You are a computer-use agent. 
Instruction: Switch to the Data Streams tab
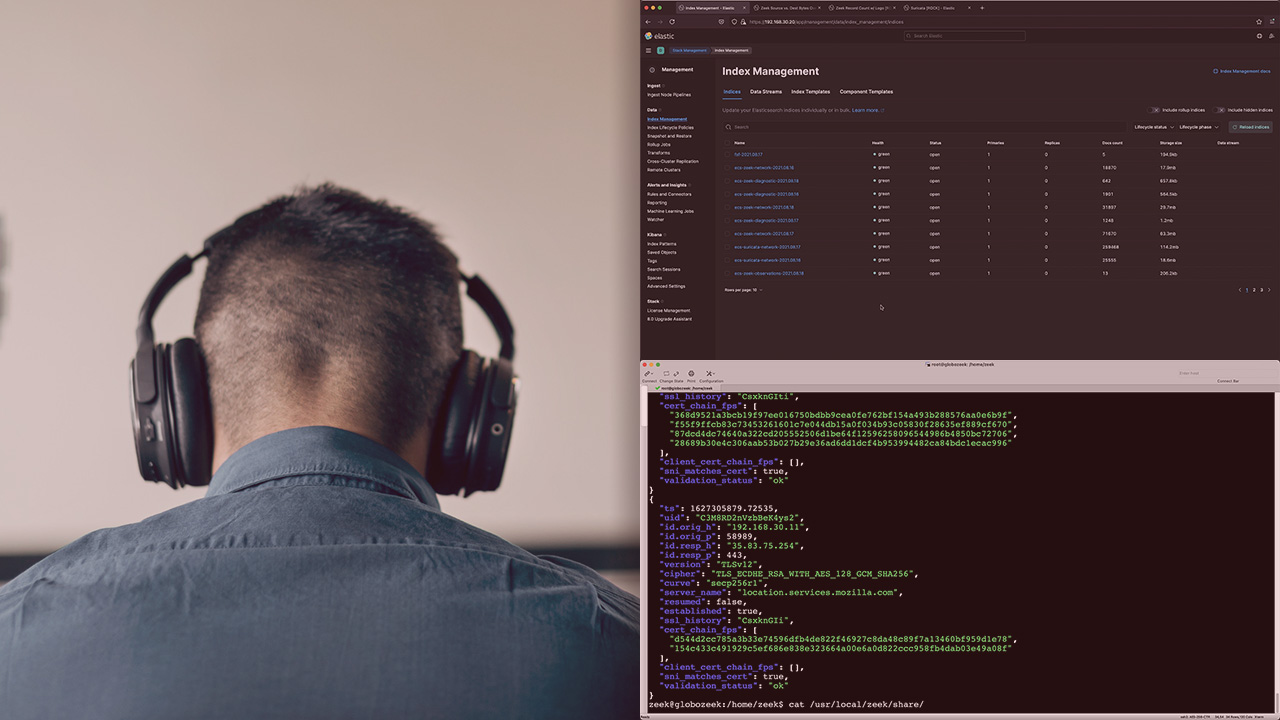[765, 91]
